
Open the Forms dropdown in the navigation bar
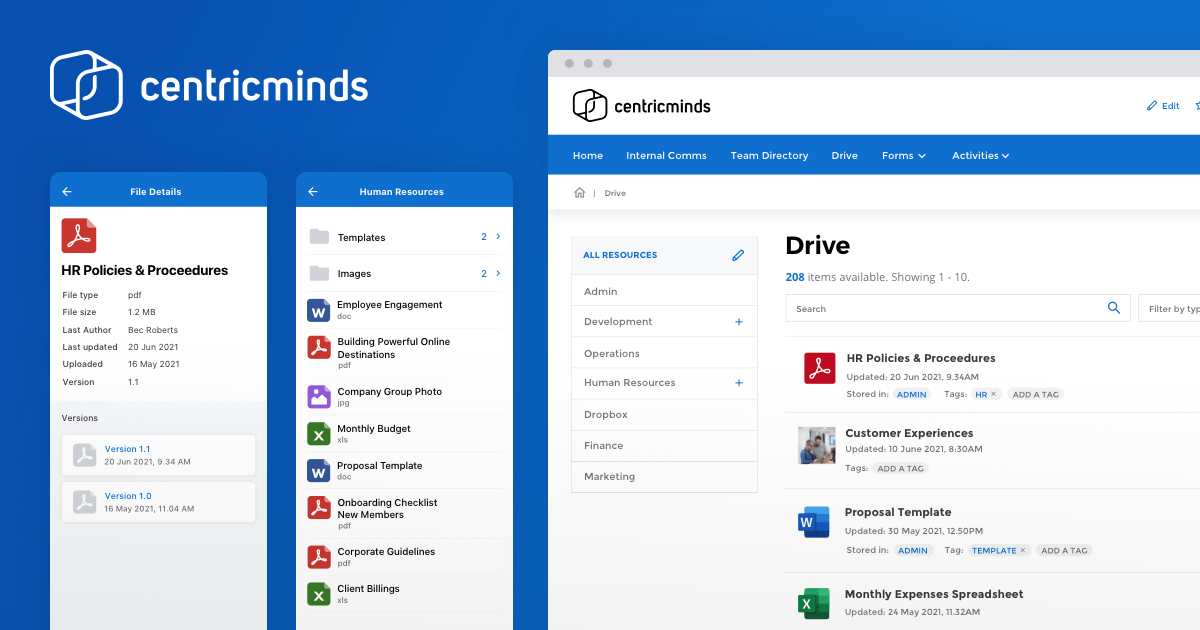click(903, 155)
